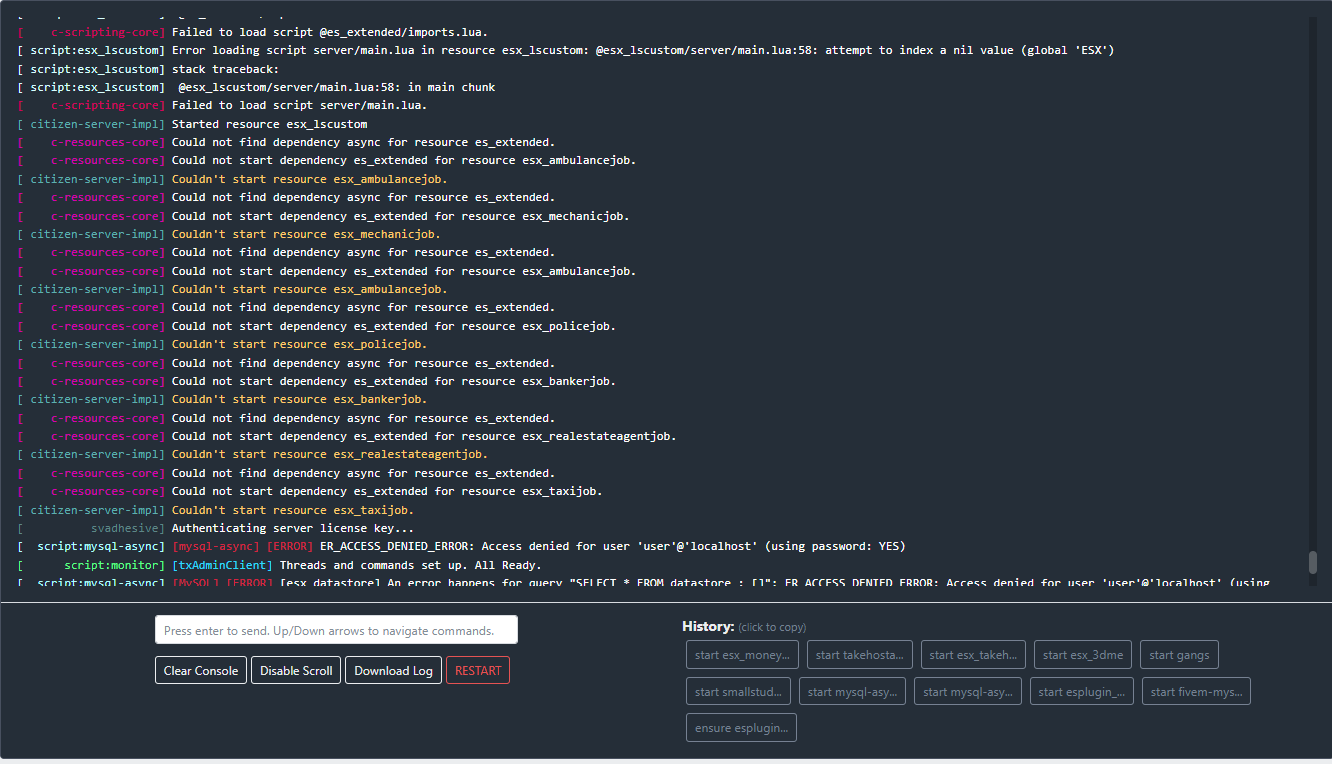Viewport: 1332px width, 764px height.
Task: Click the '(click to copy)' hint text
Action: click(x=772, y=627)
